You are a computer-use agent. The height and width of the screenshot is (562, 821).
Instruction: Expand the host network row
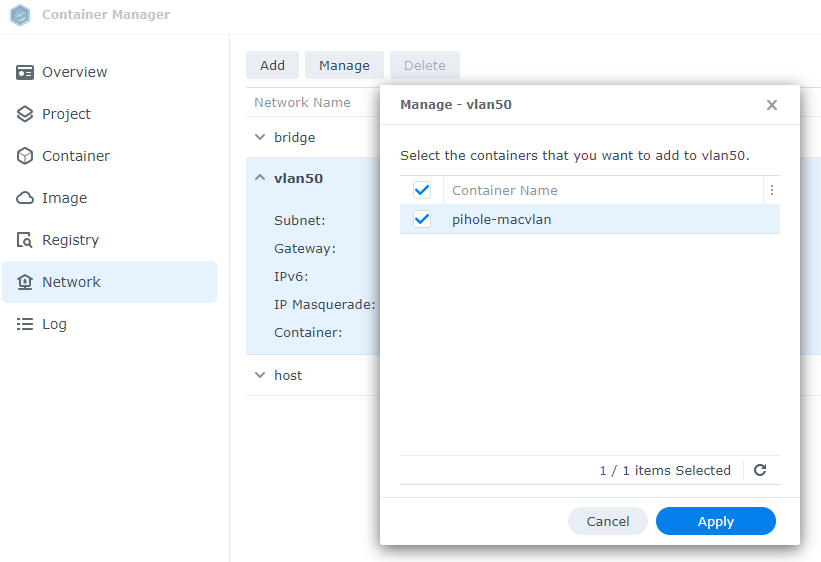(x=260, y=375)
